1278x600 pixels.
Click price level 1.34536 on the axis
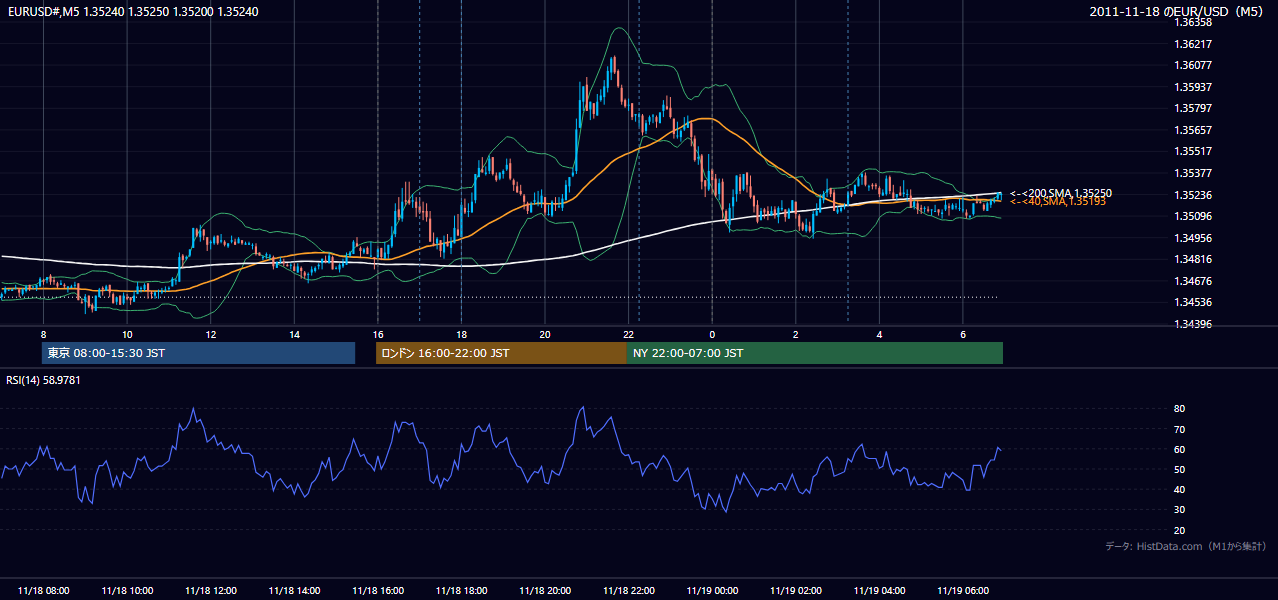[1193, 302]
